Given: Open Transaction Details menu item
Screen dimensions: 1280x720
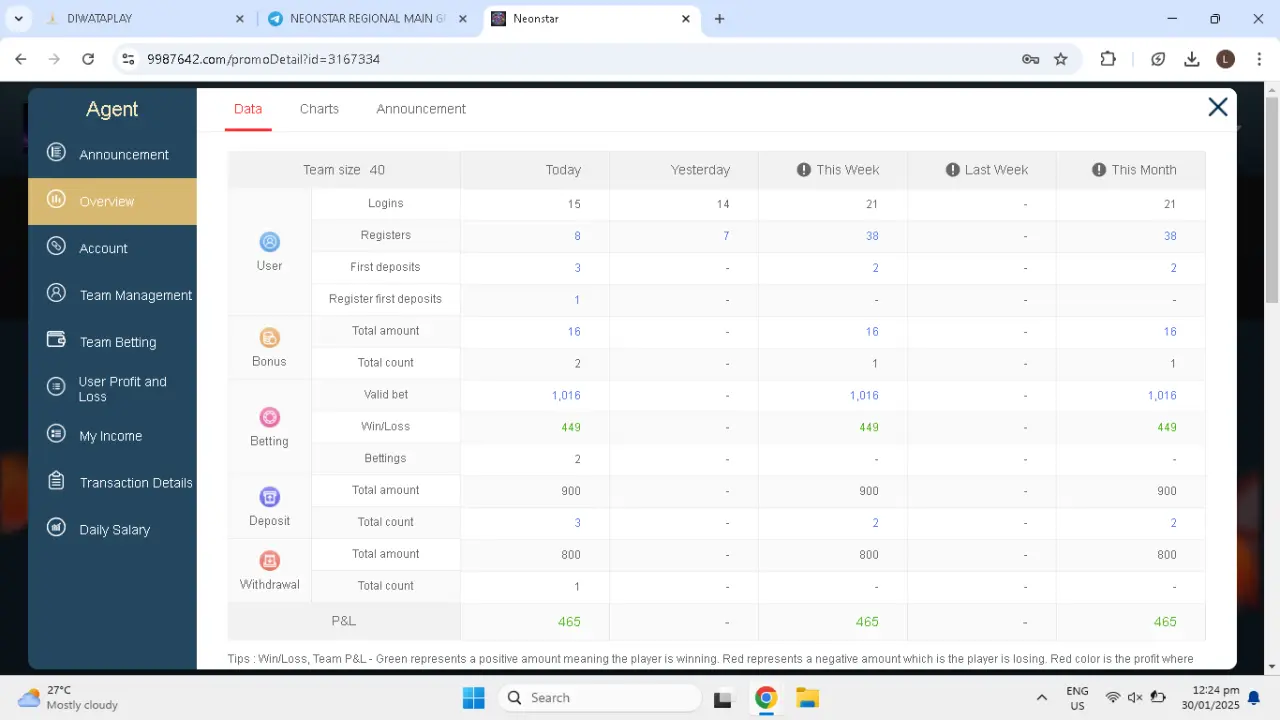Looking at the screenshot, I should click(112, 482).
